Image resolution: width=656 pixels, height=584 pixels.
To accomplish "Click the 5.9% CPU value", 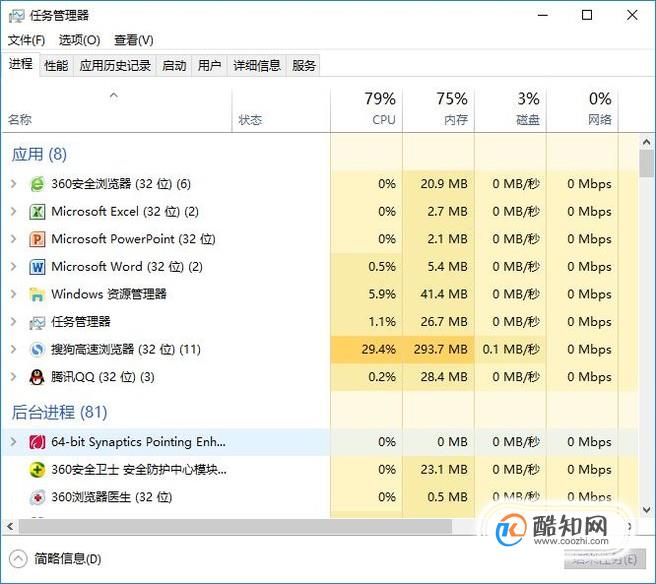I will [x=382, y=294].
